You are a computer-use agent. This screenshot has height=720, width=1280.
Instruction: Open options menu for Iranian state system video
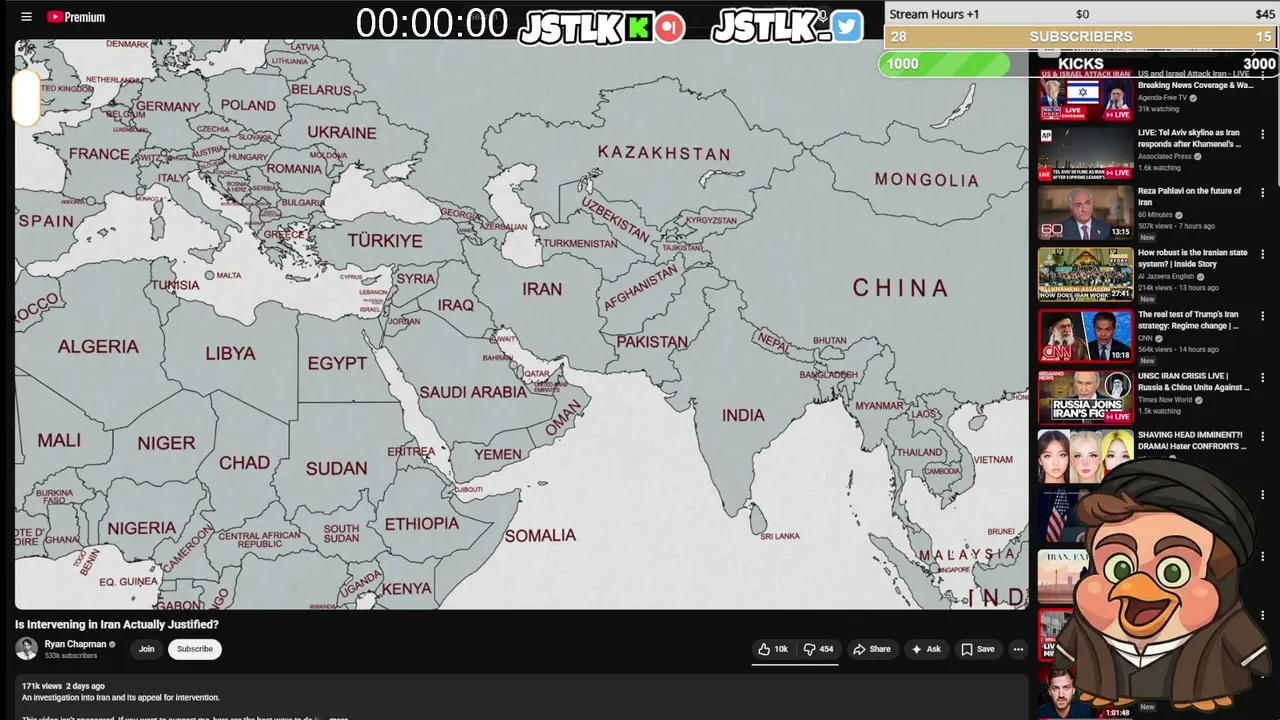pos(1263,255)
